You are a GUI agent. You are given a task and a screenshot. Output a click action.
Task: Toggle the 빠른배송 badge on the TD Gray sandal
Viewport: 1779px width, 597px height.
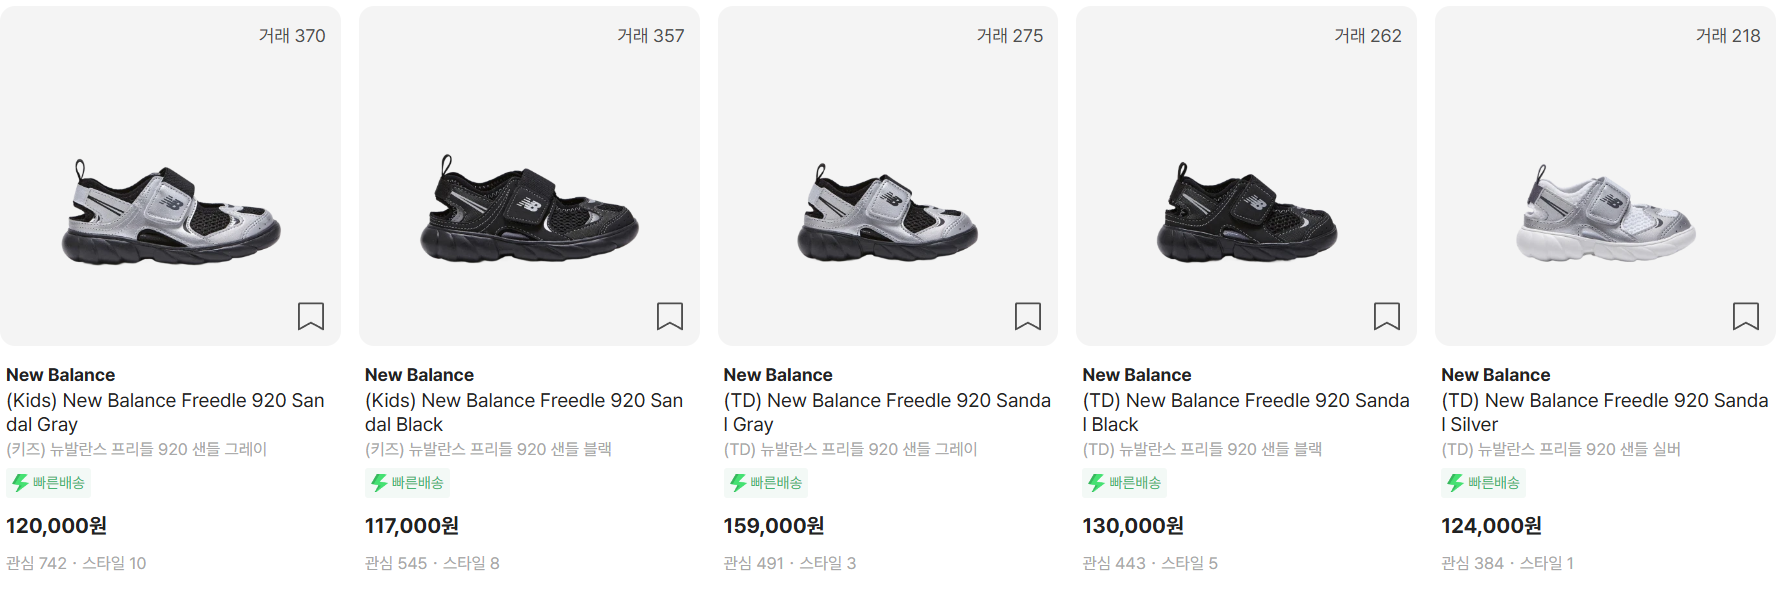point(766,482)
